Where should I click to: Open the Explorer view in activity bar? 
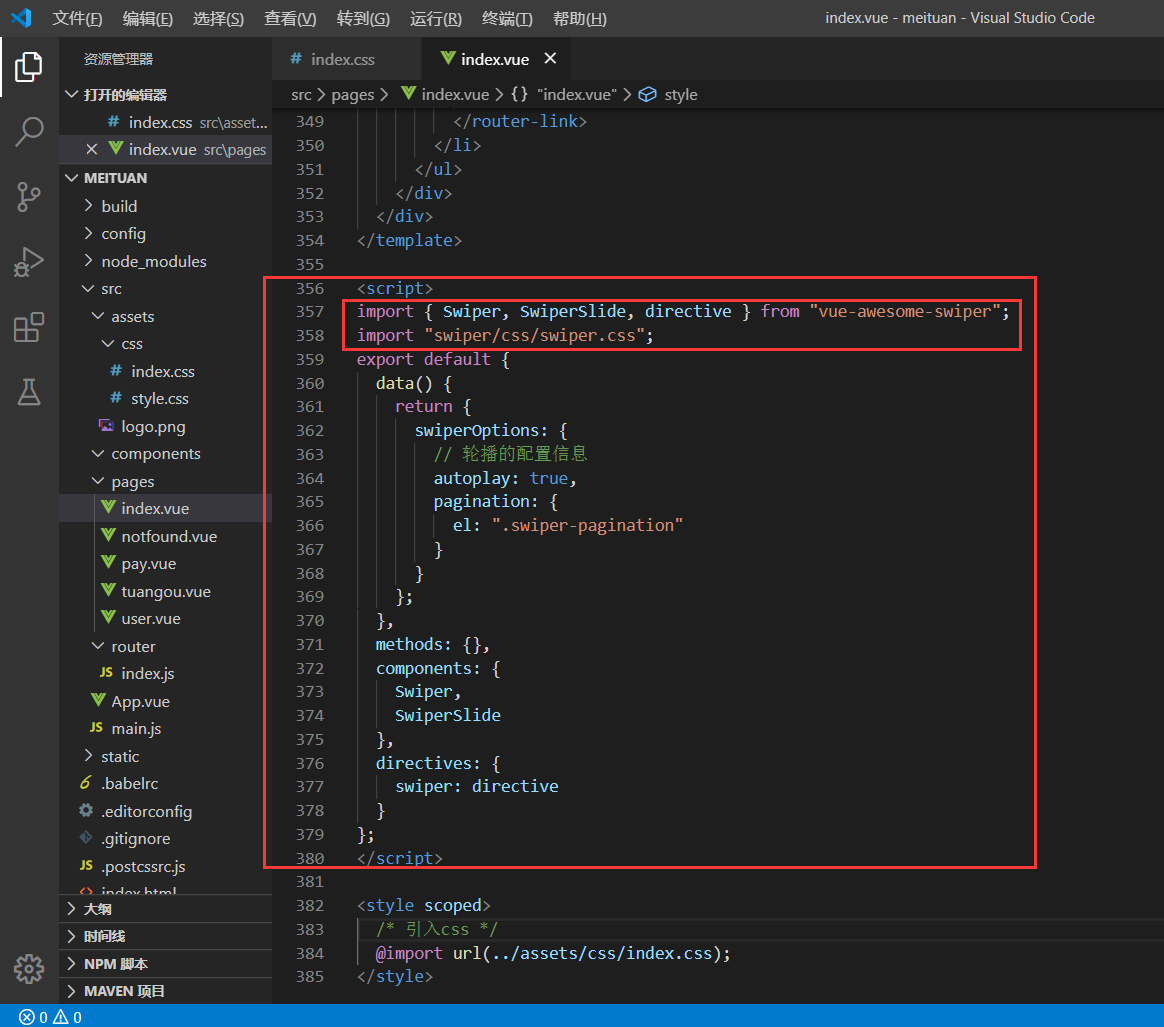pyautogui.click(x=28, y=67)
